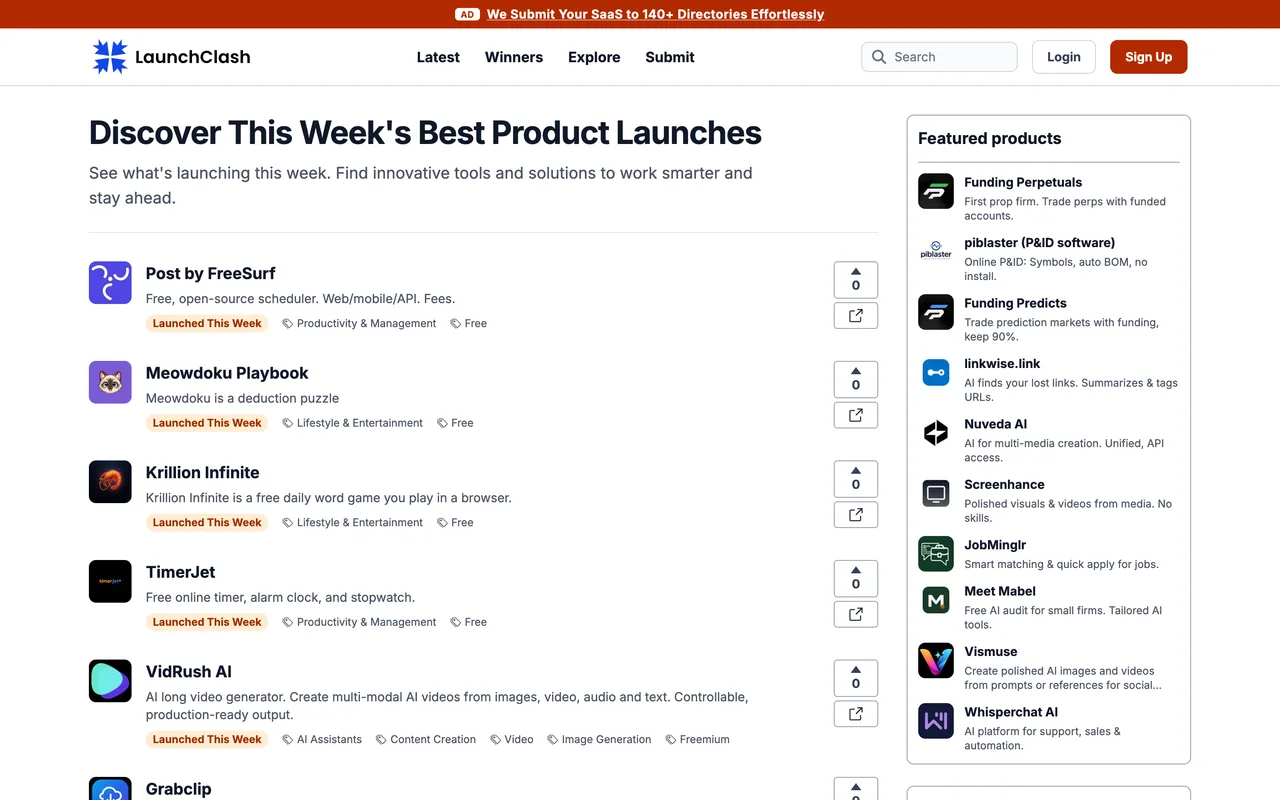
Task: Click the Login button
Action: click(1064, 57)
